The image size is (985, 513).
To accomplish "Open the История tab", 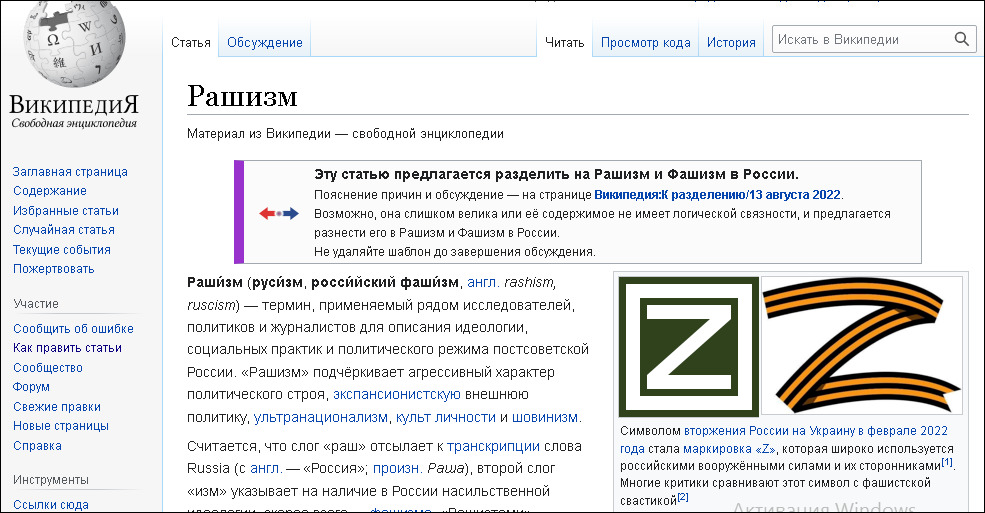I will pos(731,43).
